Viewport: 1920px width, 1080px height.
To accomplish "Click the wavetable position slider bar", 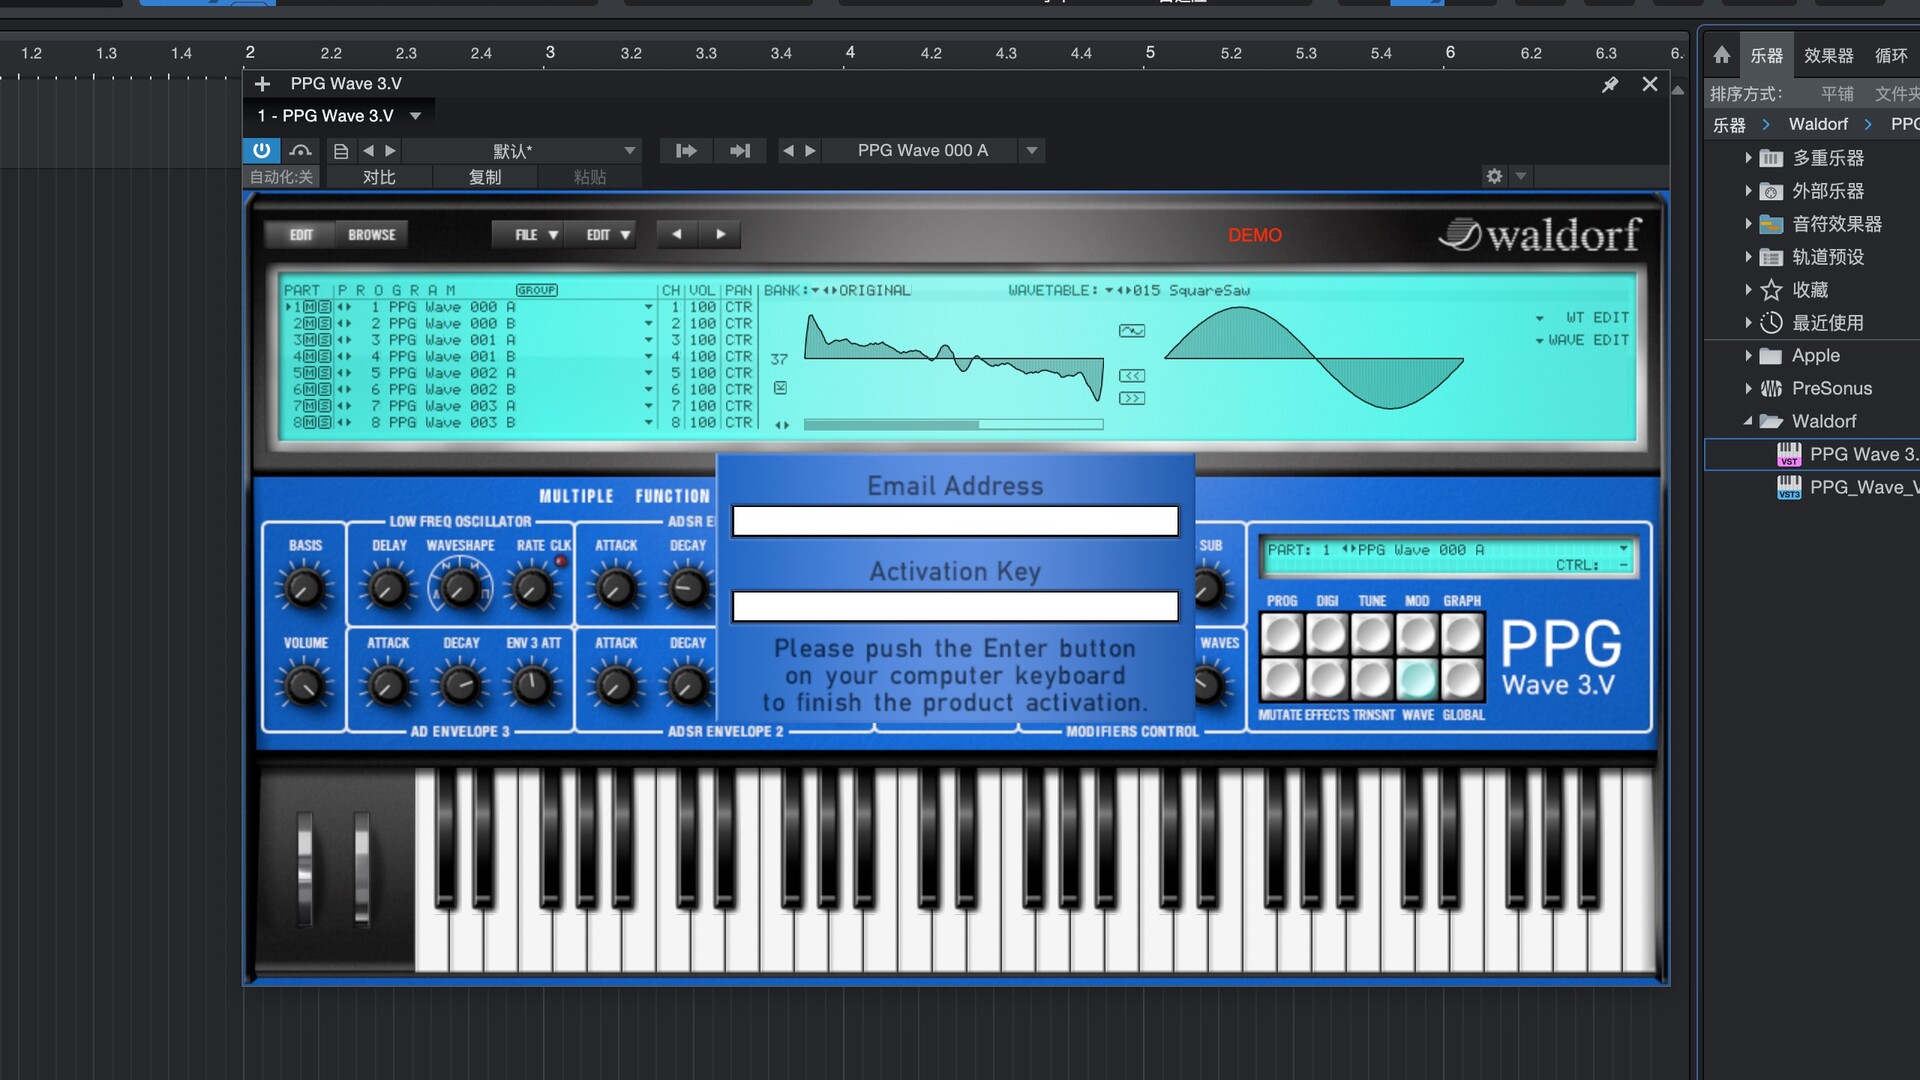I will pyautogui.click(x=953, y=425).
